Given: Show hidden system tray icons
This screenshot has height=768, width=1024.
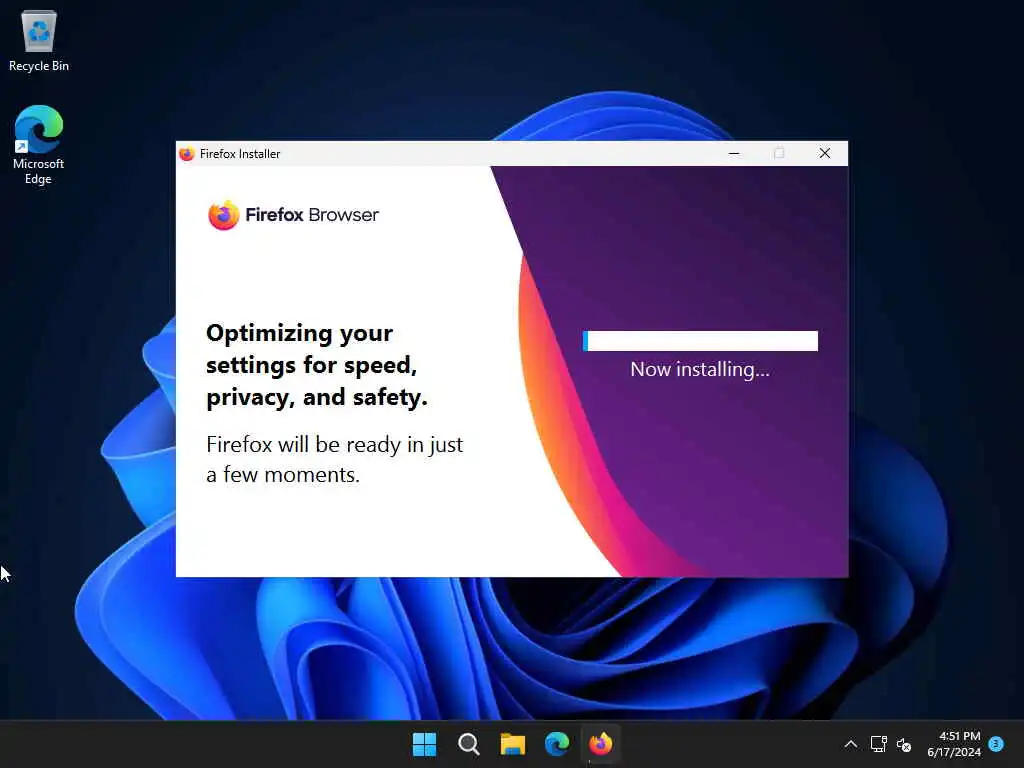Looking at the screenshot, I should [x=850, y=744].
